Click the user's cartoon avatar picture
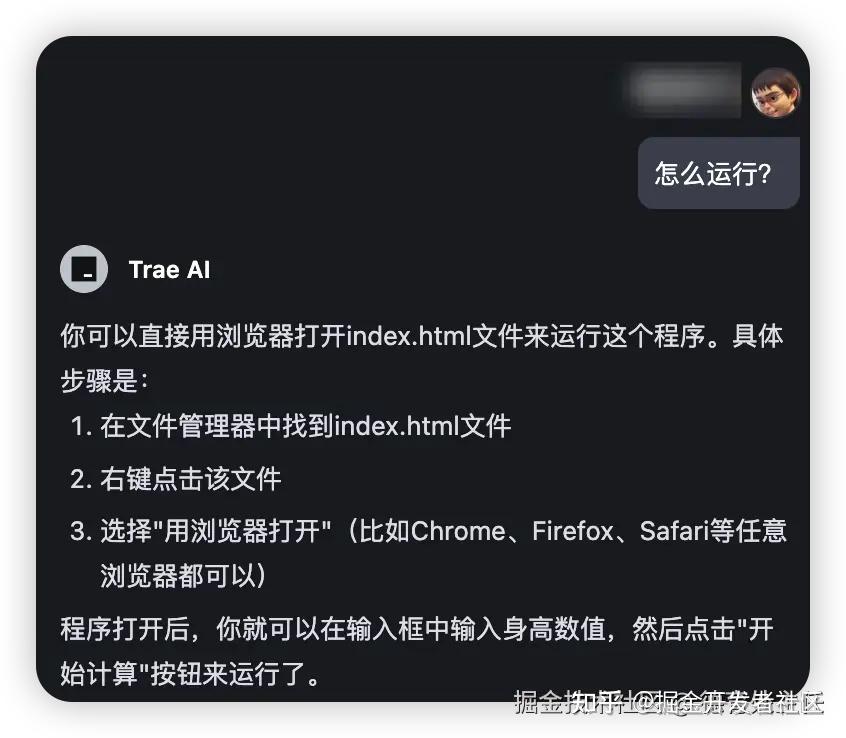The height and width of the screenshot is (738, 846). point(775,92)
